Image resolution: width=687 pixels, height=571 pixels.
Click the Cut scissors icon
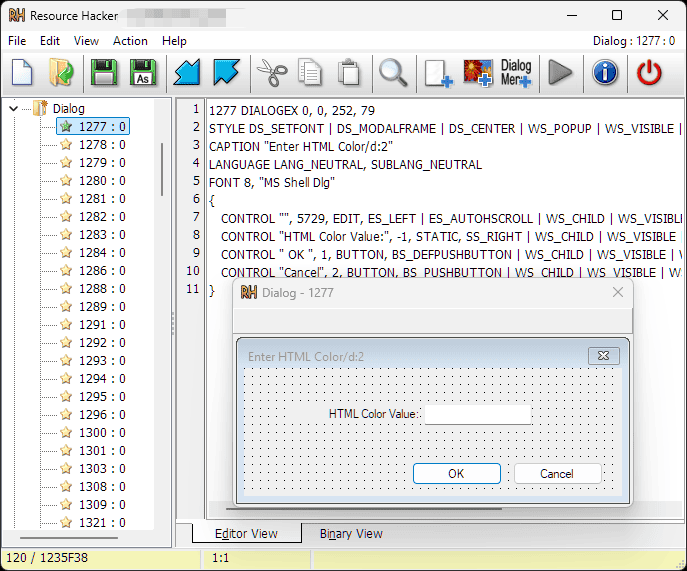pyautogui.click(x=272, y=72)
